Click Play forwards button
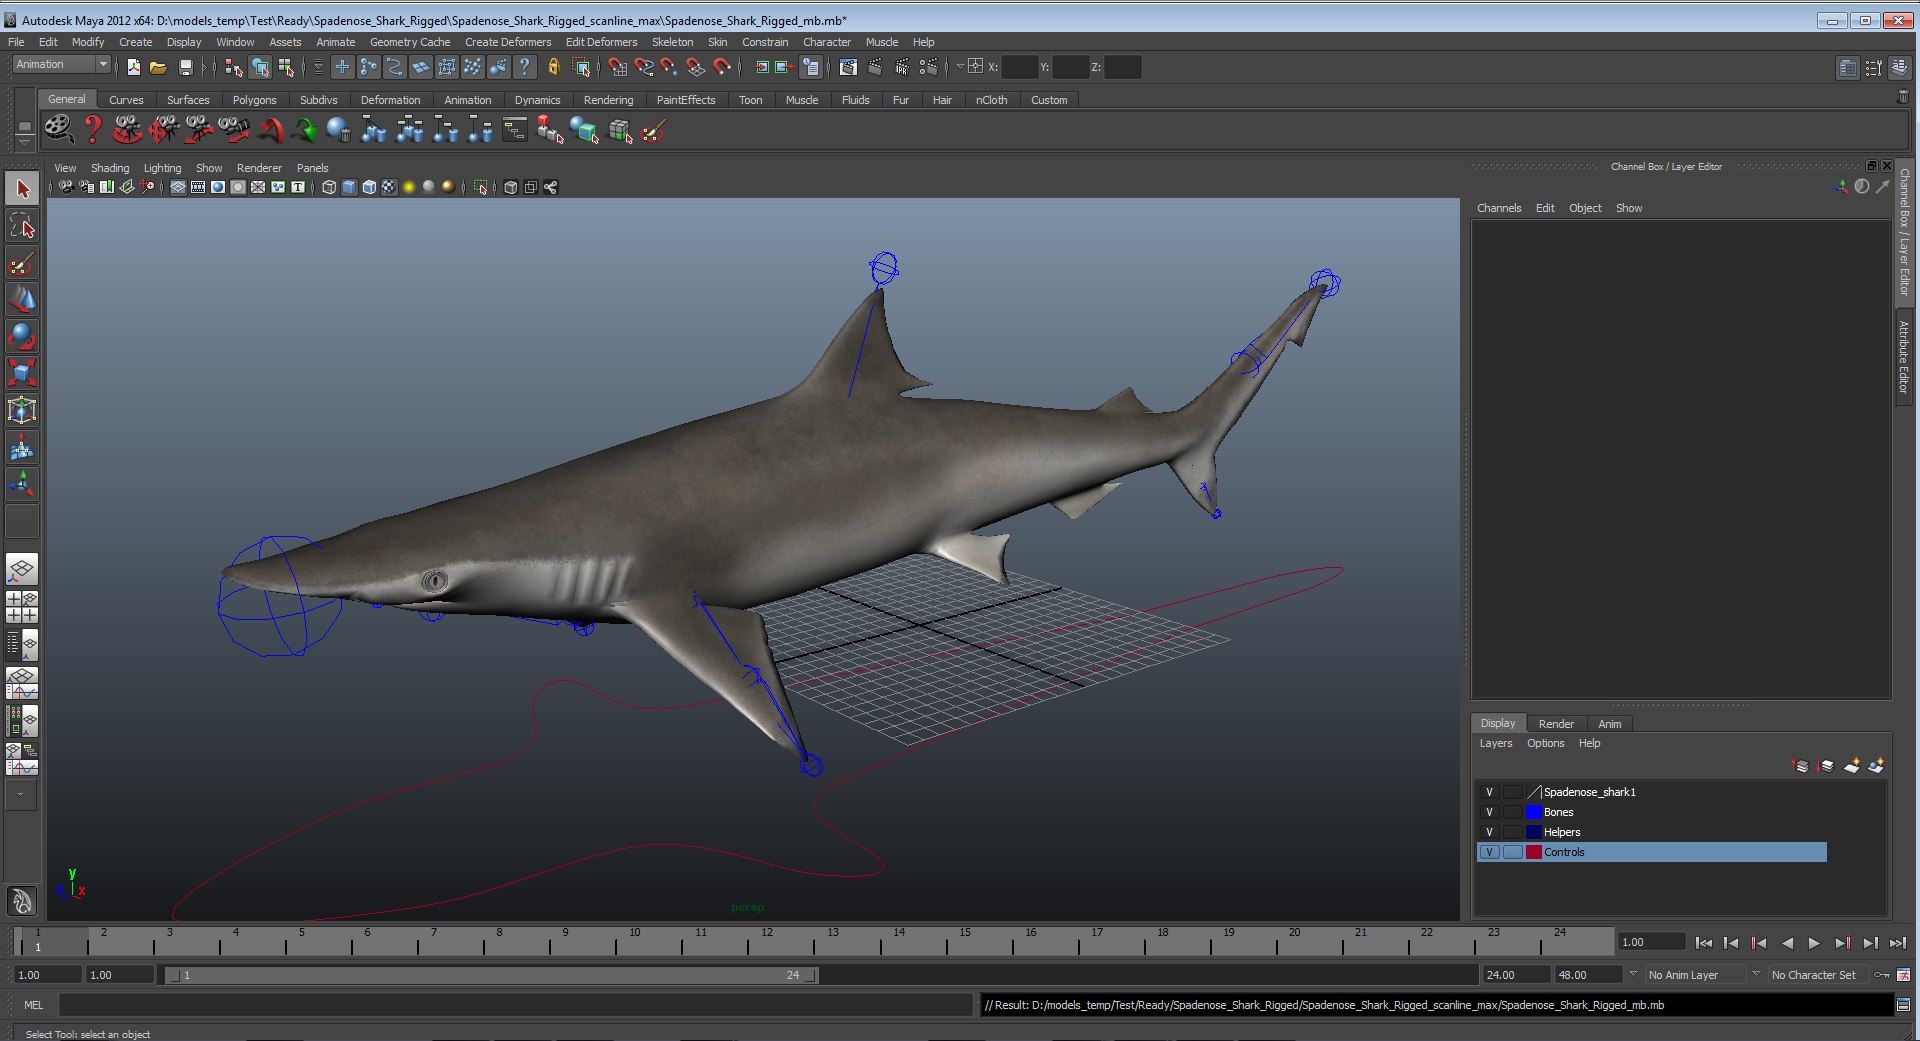This screenshot has width=1920, height=1041. tap(1814, 943)
